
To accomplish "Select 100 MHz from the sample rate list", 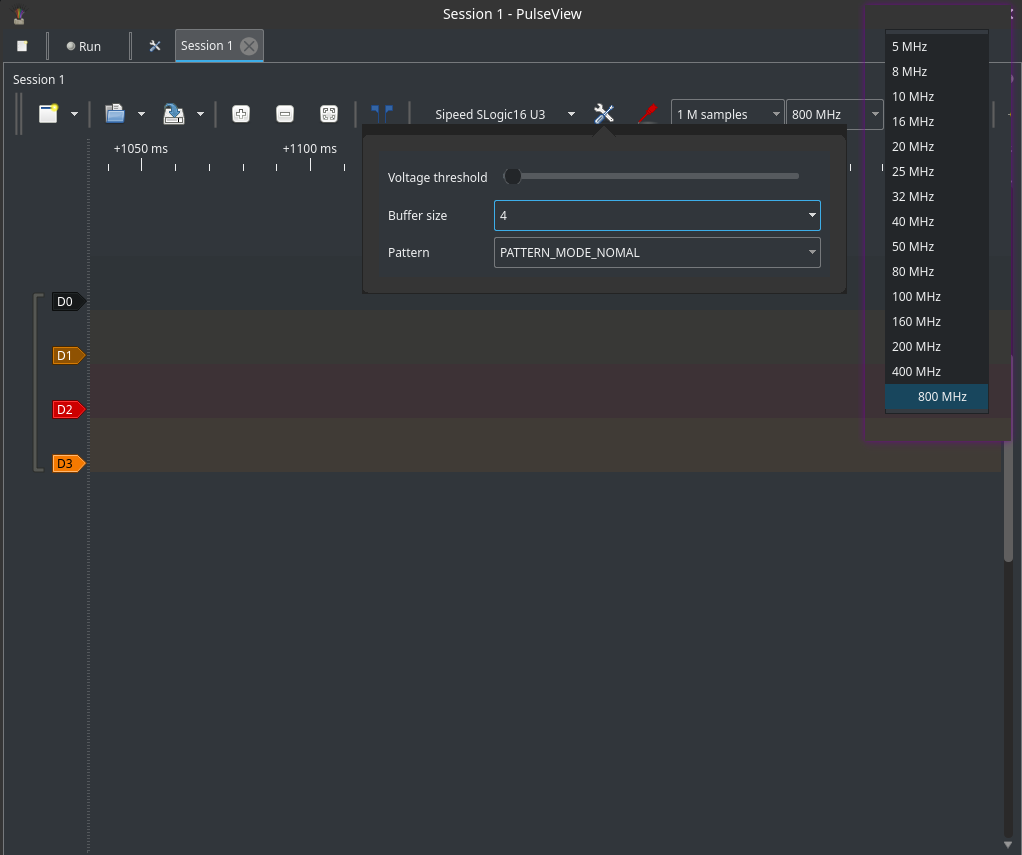I will [x=916, y=297].
